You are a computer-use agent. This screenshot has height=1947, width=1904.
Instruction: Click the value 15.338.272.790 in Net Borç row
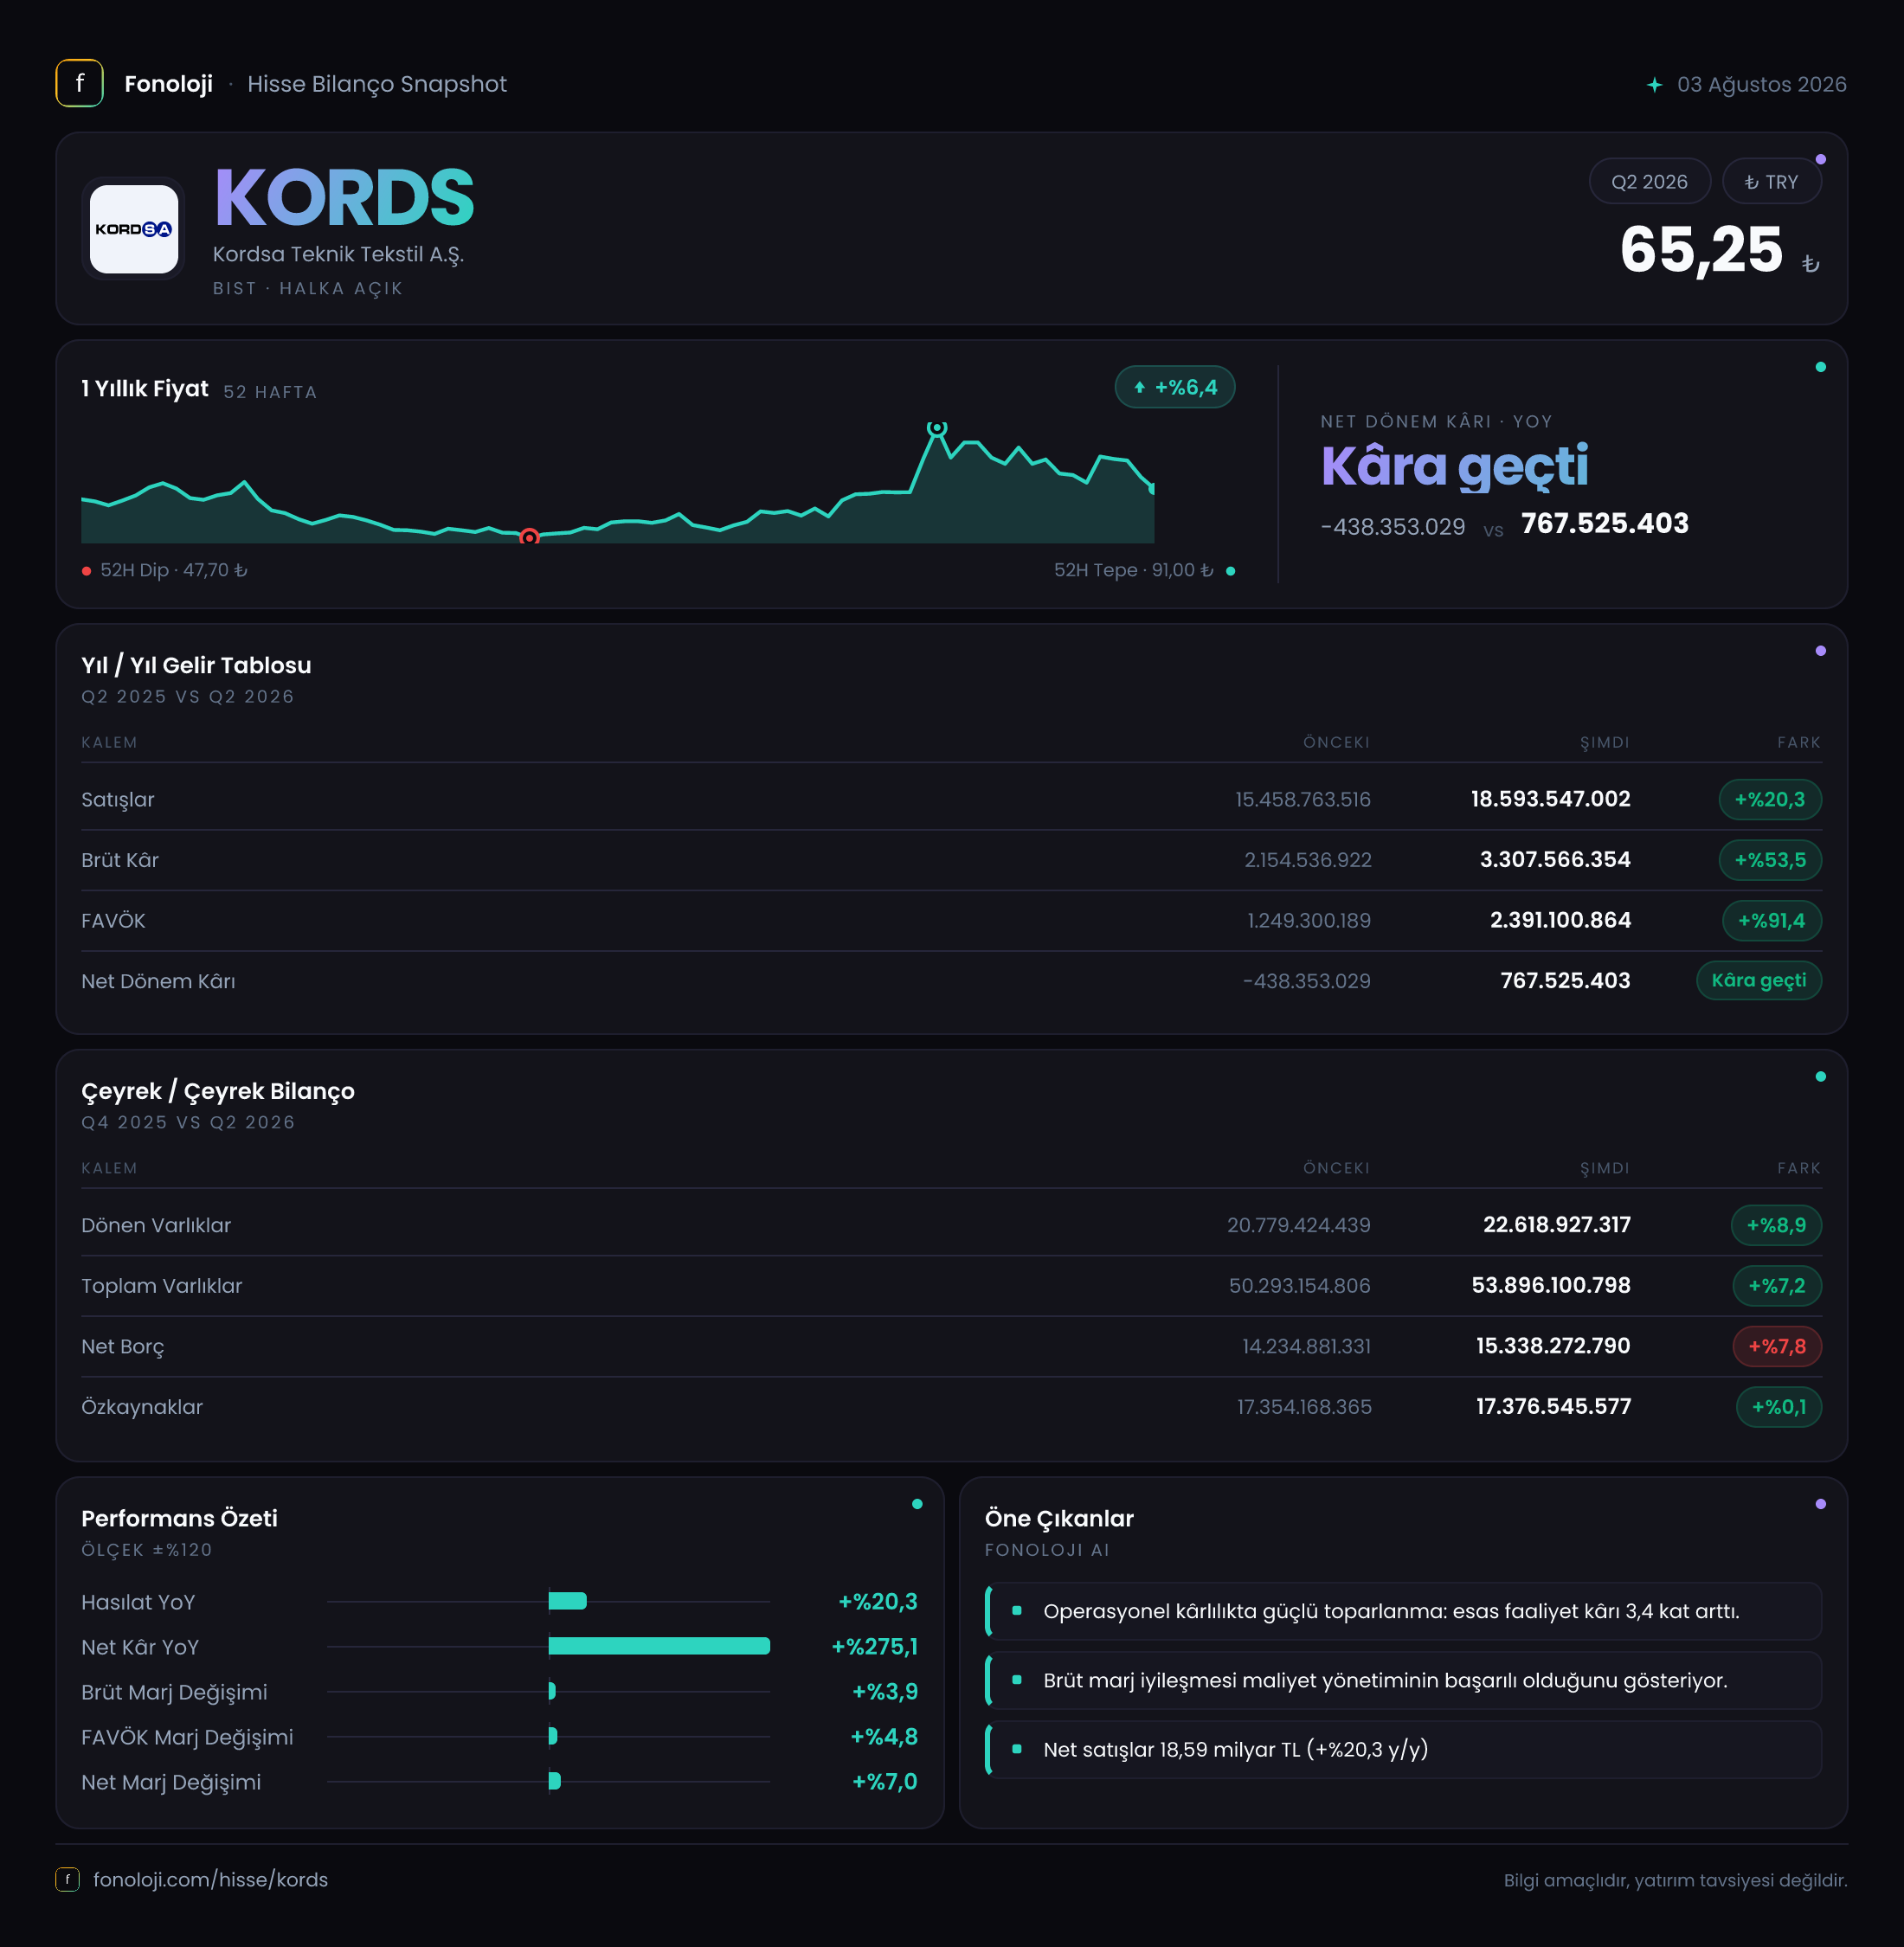[1552, 1346]
